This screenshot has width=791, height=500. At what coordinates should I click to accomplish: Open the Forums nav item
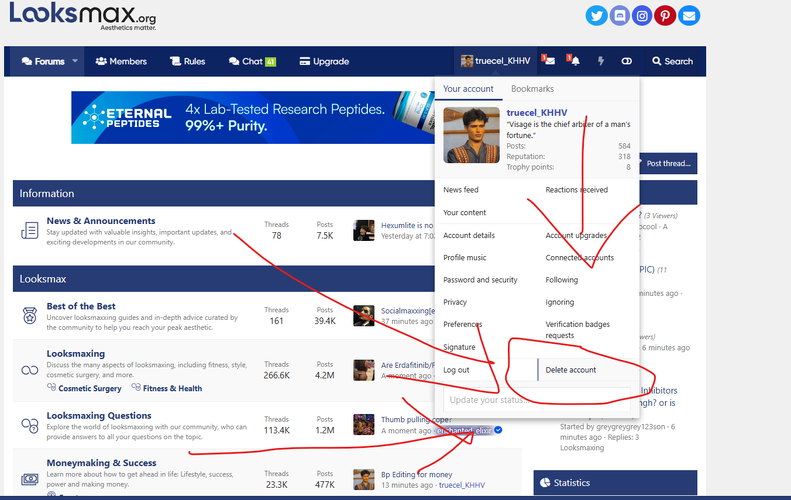[x=43, y=61]
